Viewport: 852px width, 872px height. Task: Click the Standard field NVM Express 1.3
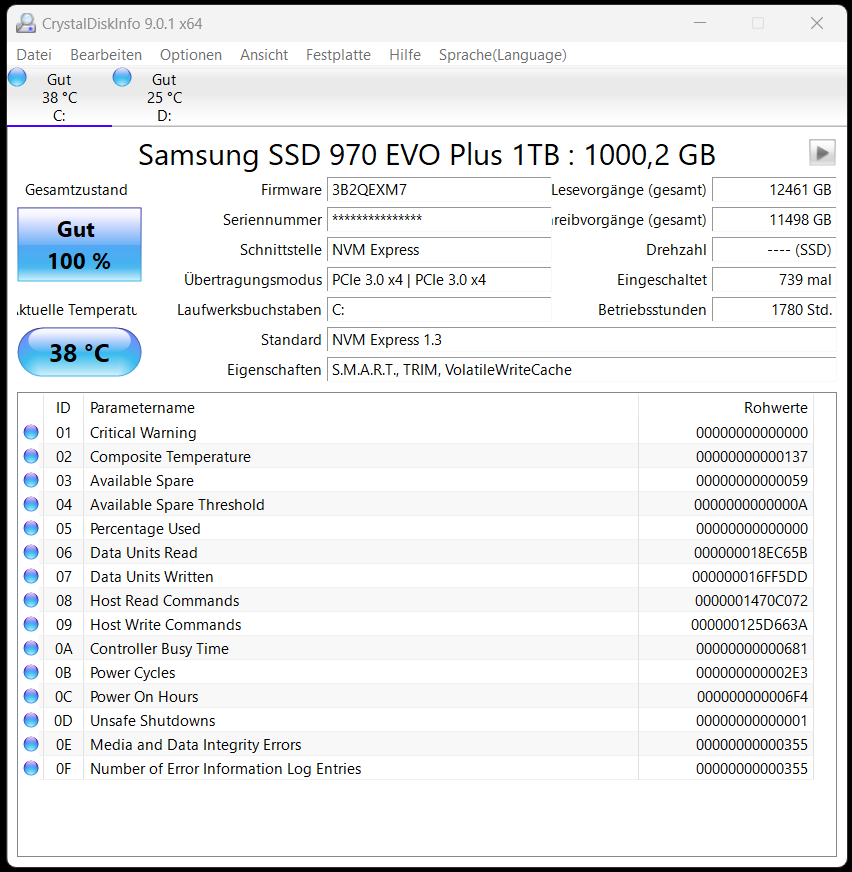(x=582, y=340)
